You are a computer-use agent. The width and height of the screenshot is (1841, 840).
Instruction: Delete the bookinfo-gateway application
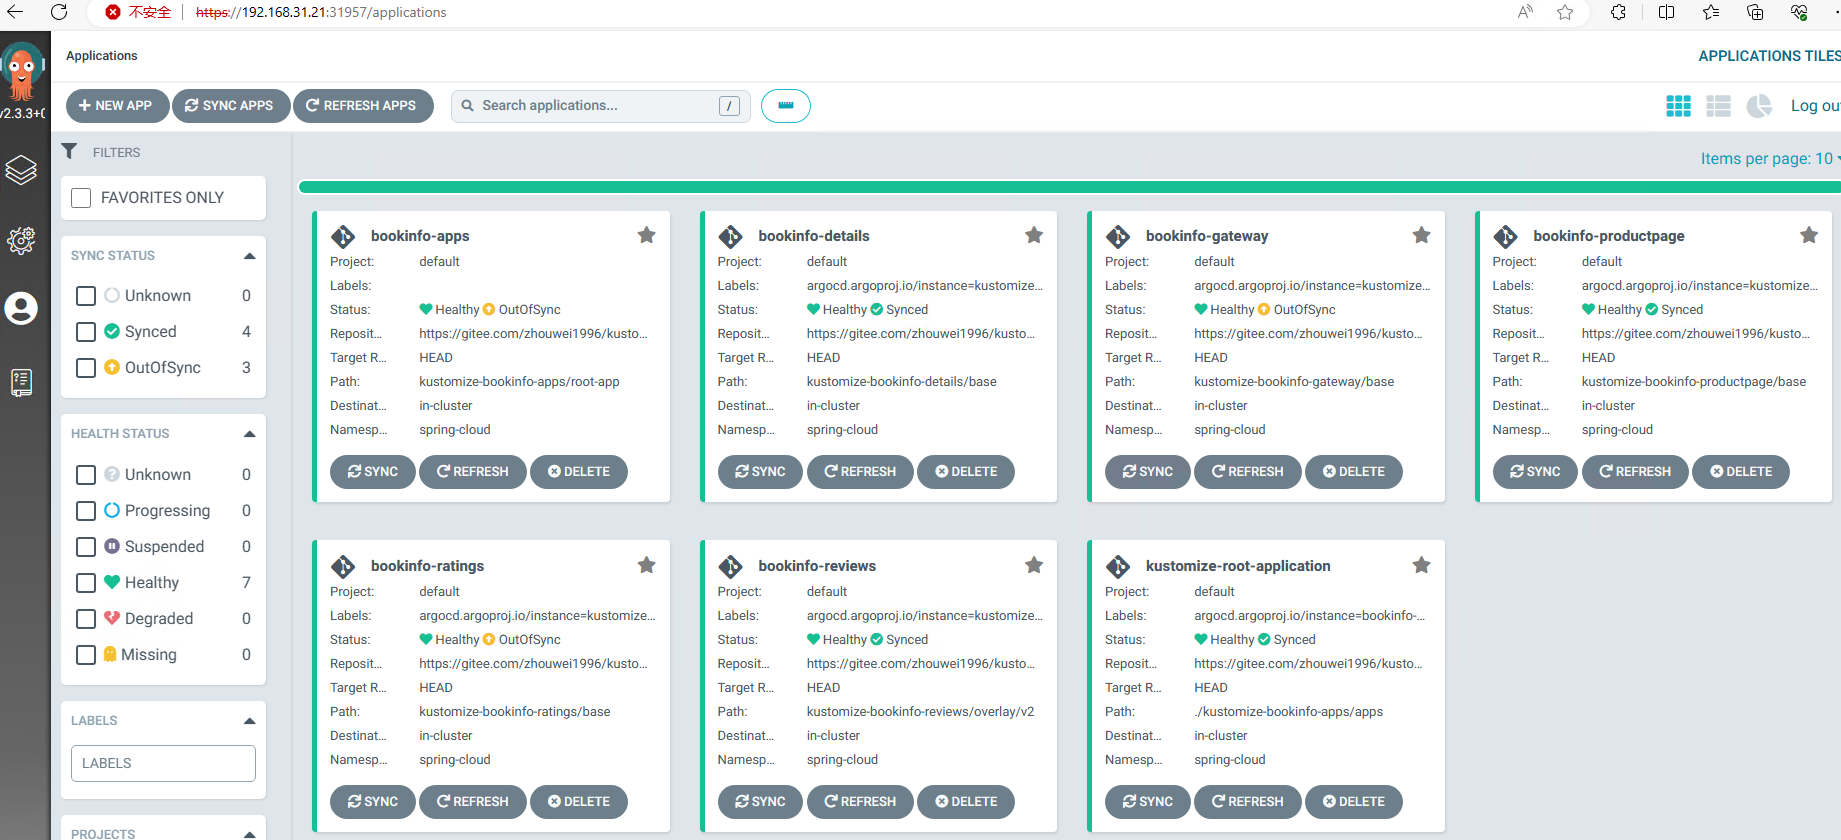pos(1354,472)
